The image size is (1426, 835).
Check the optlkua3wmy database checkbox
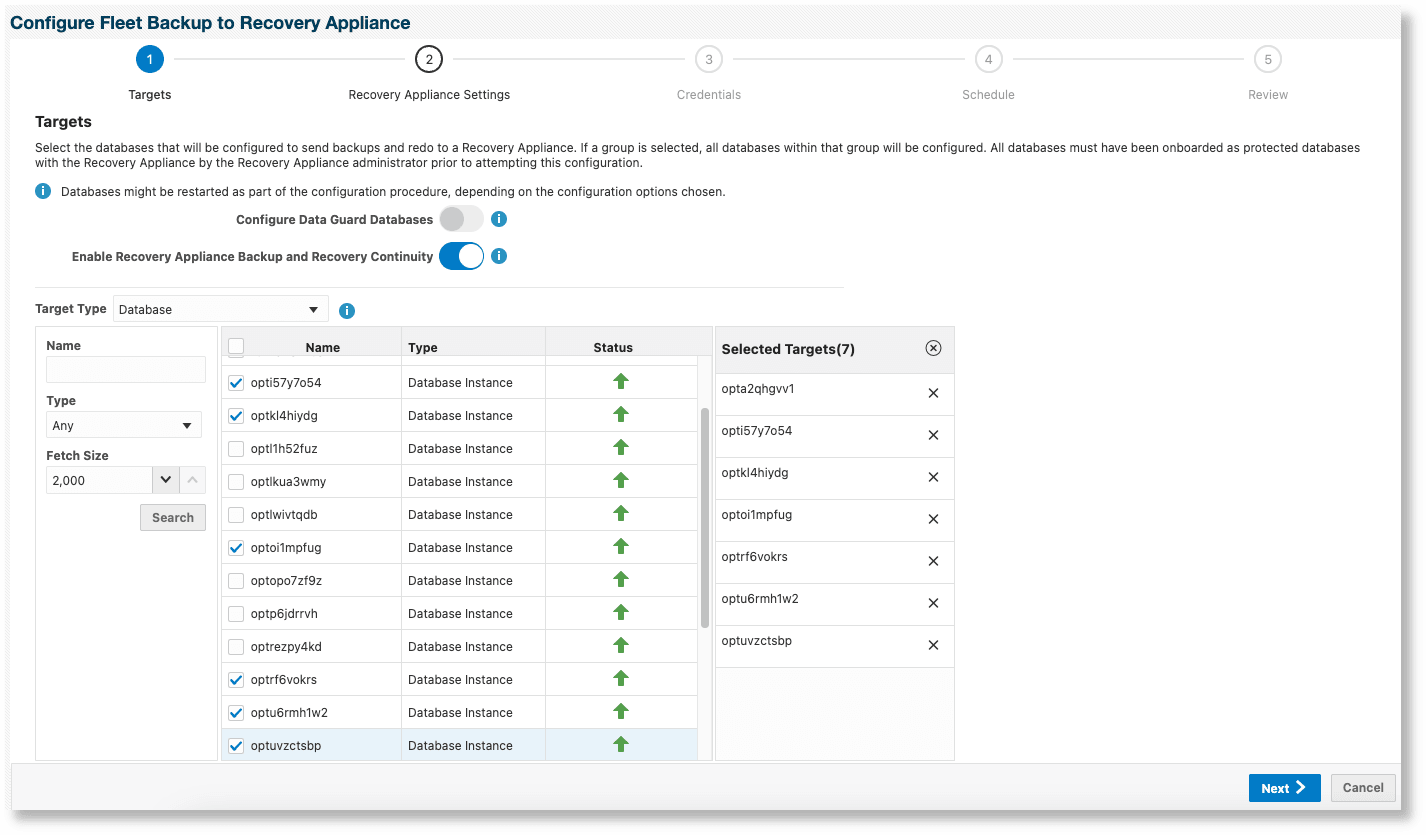click(x=236, y=482)
